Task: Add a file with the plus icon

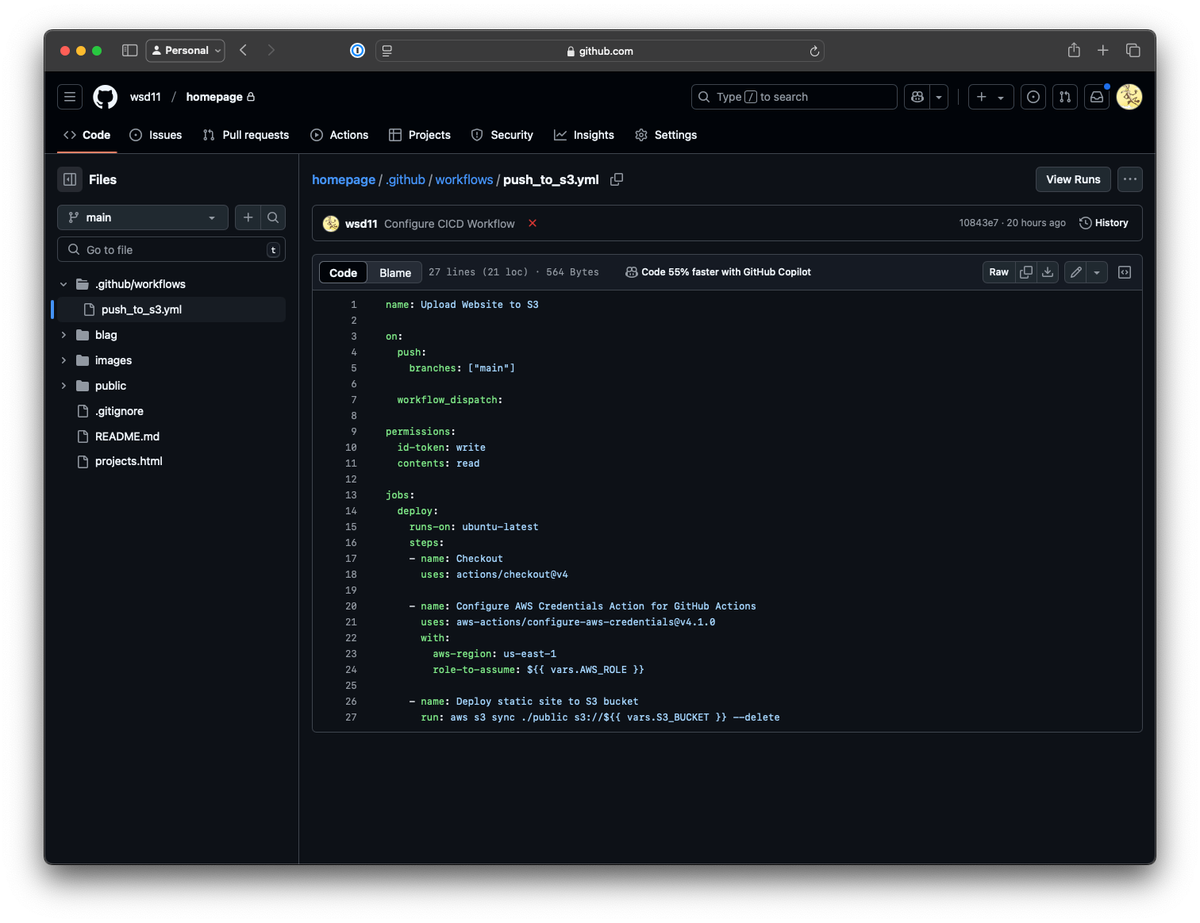Action: pos(247,217)
